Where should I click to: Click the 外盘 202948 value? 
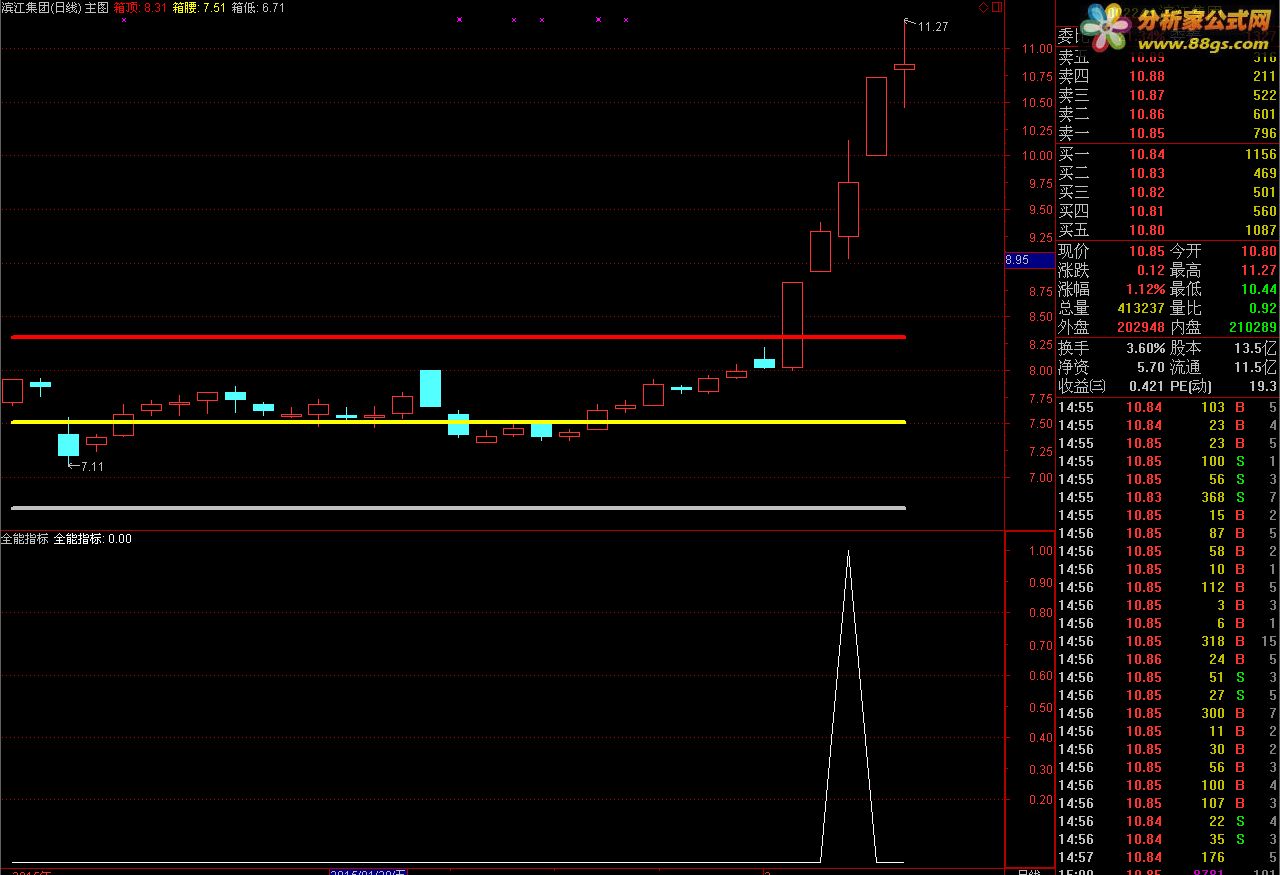1141,327
